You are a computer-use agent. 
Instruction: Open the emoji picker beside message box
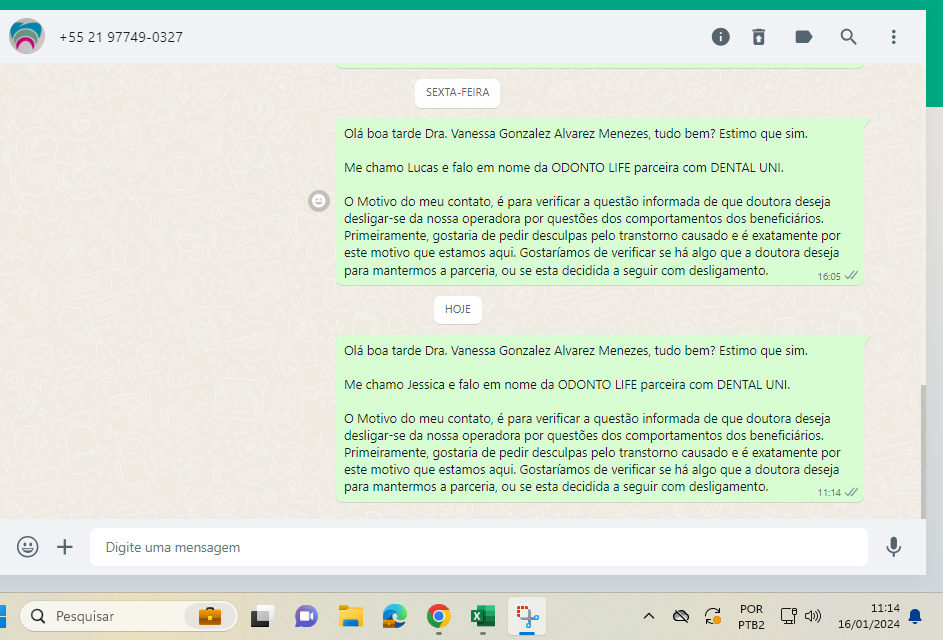(x=28, y=547)
